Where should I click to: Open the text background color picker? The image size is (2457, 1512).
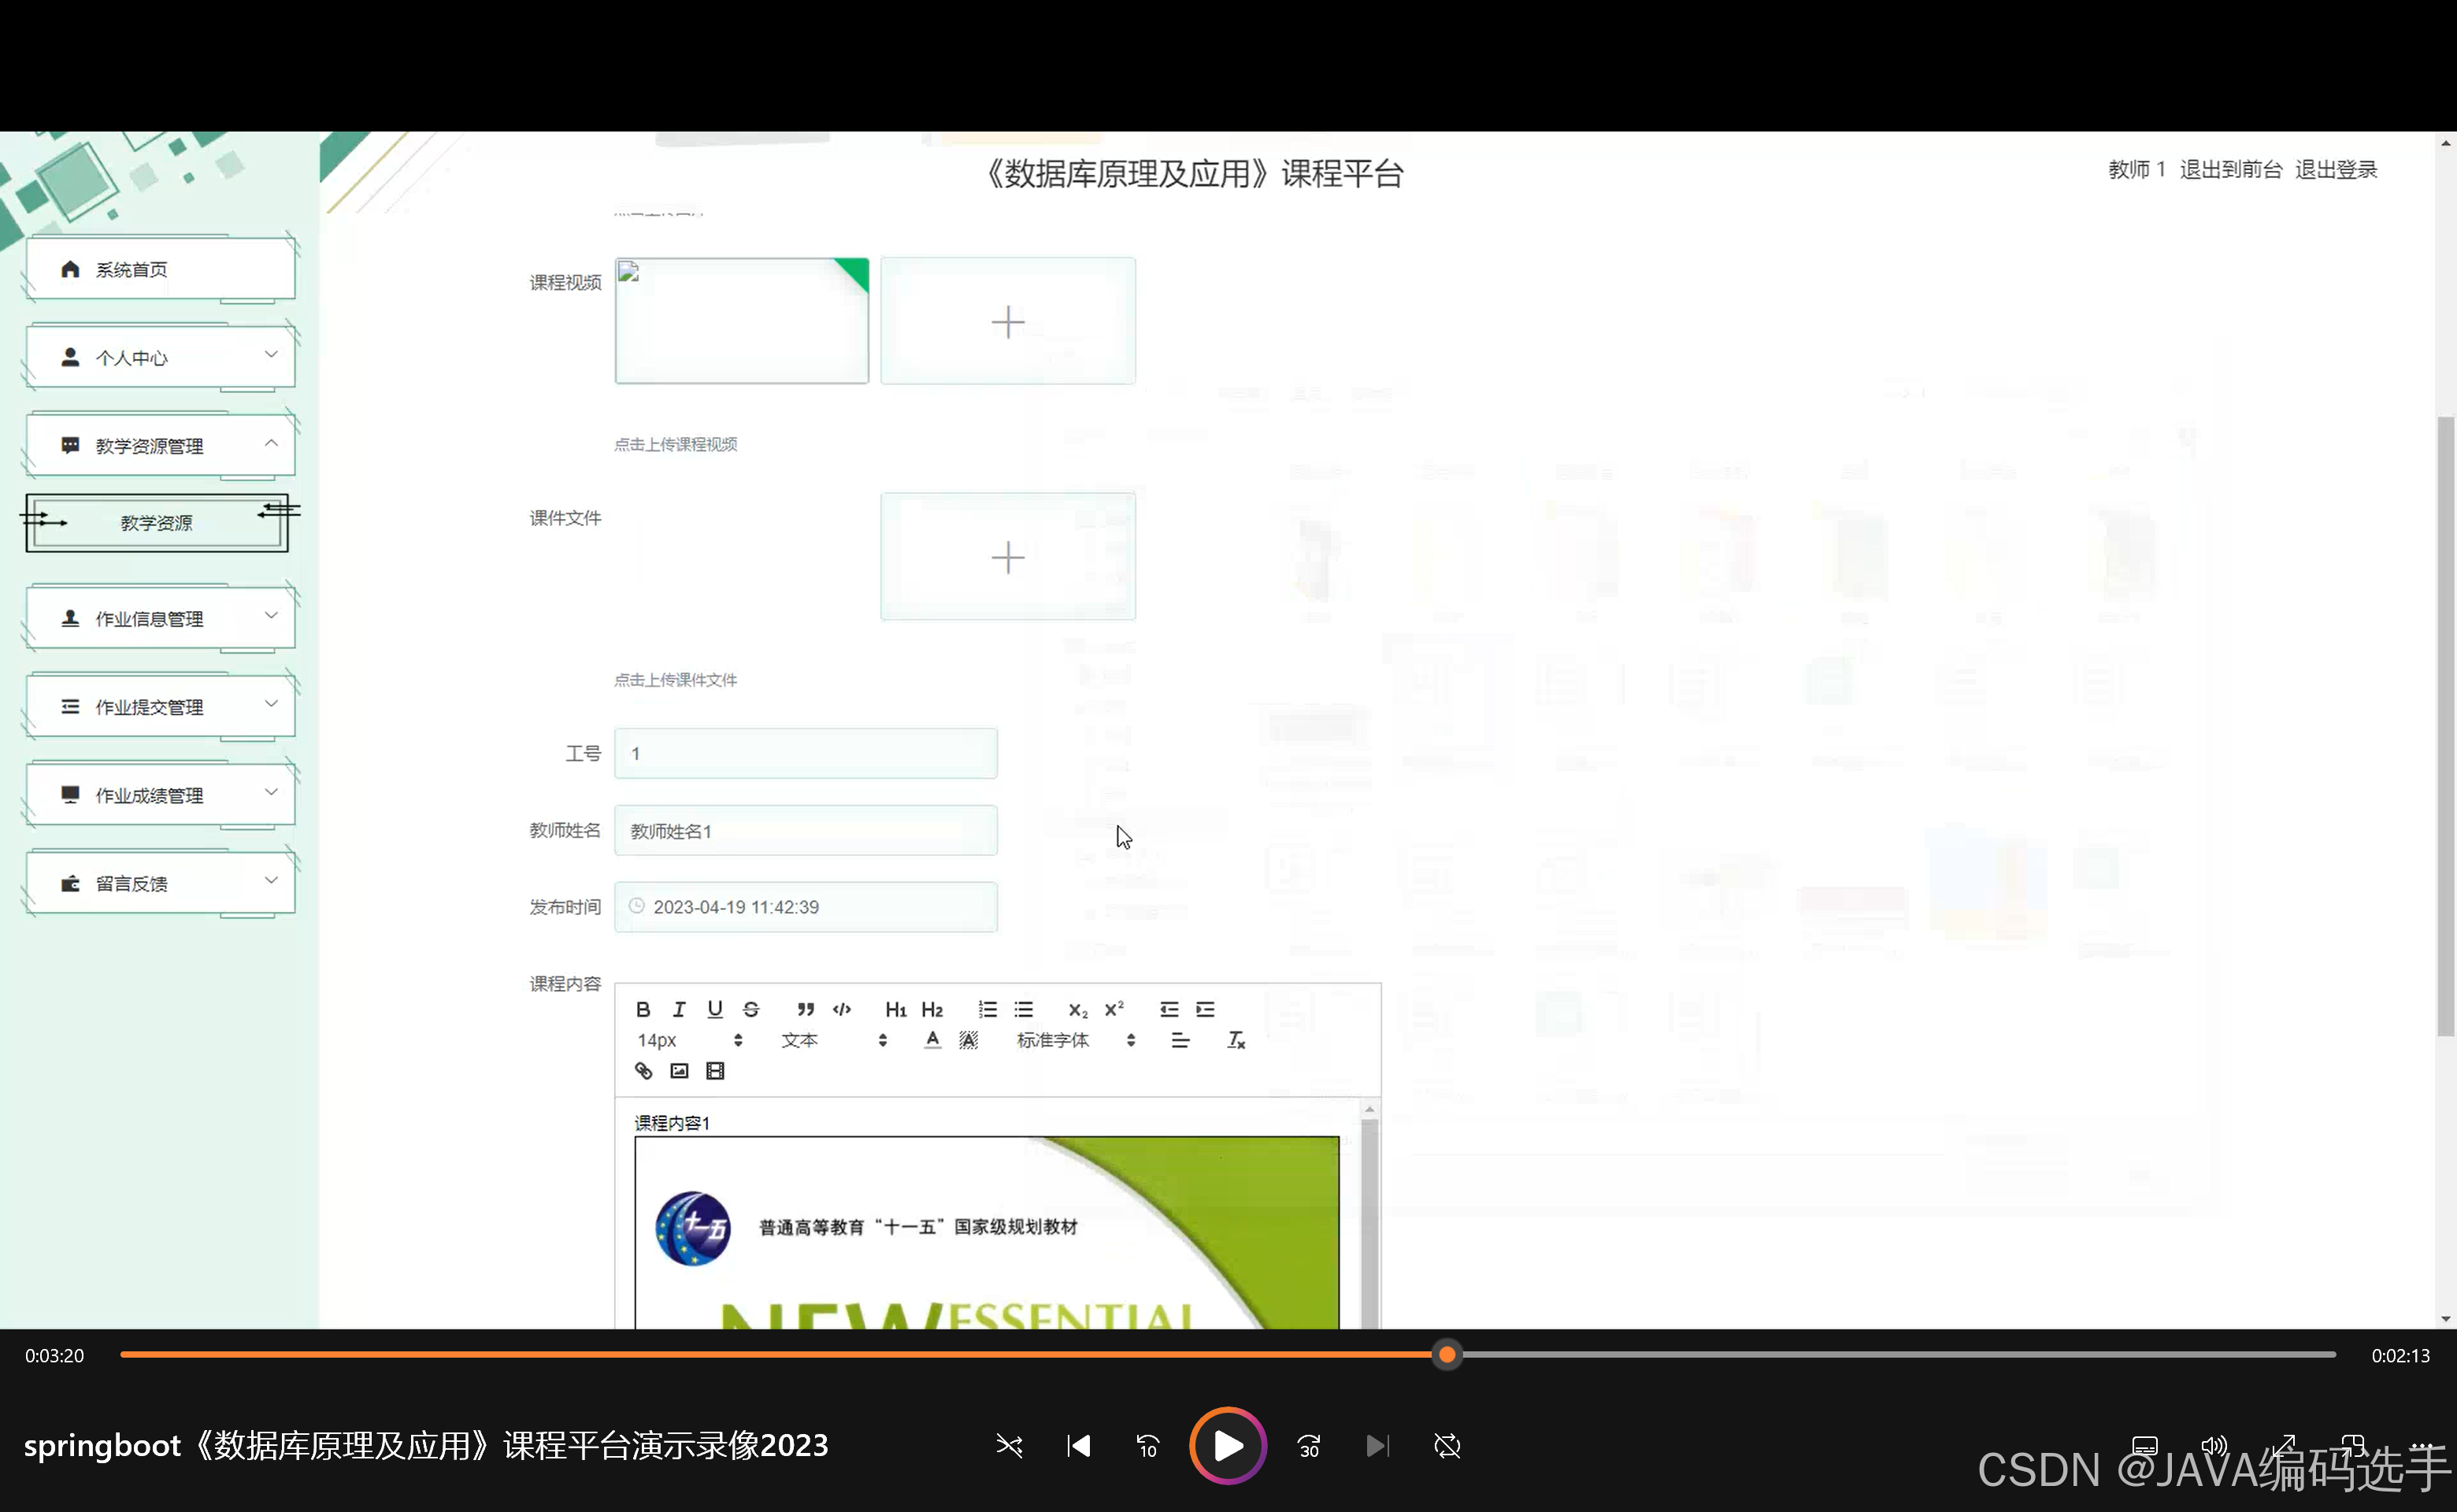968,1040
